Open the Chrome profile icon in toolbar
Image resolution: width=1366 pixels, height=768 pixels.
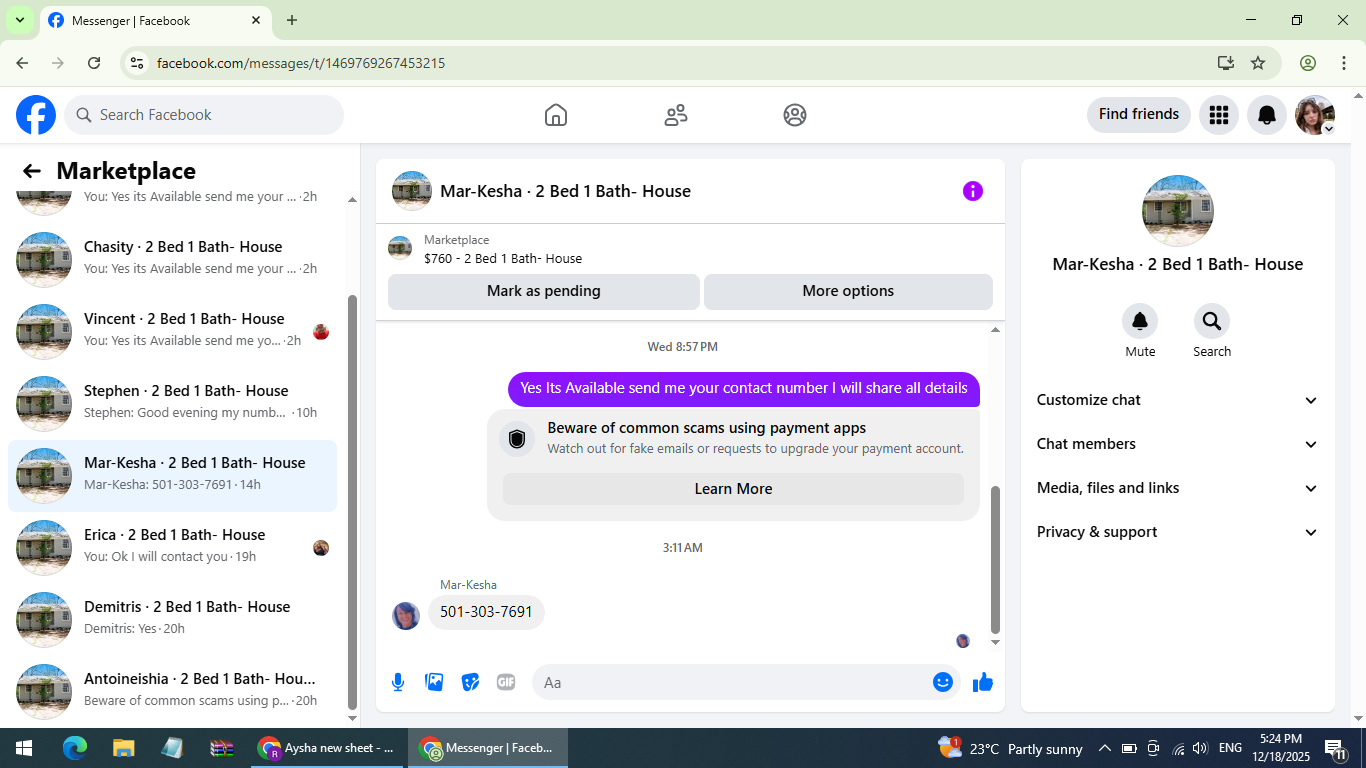(x=1308, y=63)
